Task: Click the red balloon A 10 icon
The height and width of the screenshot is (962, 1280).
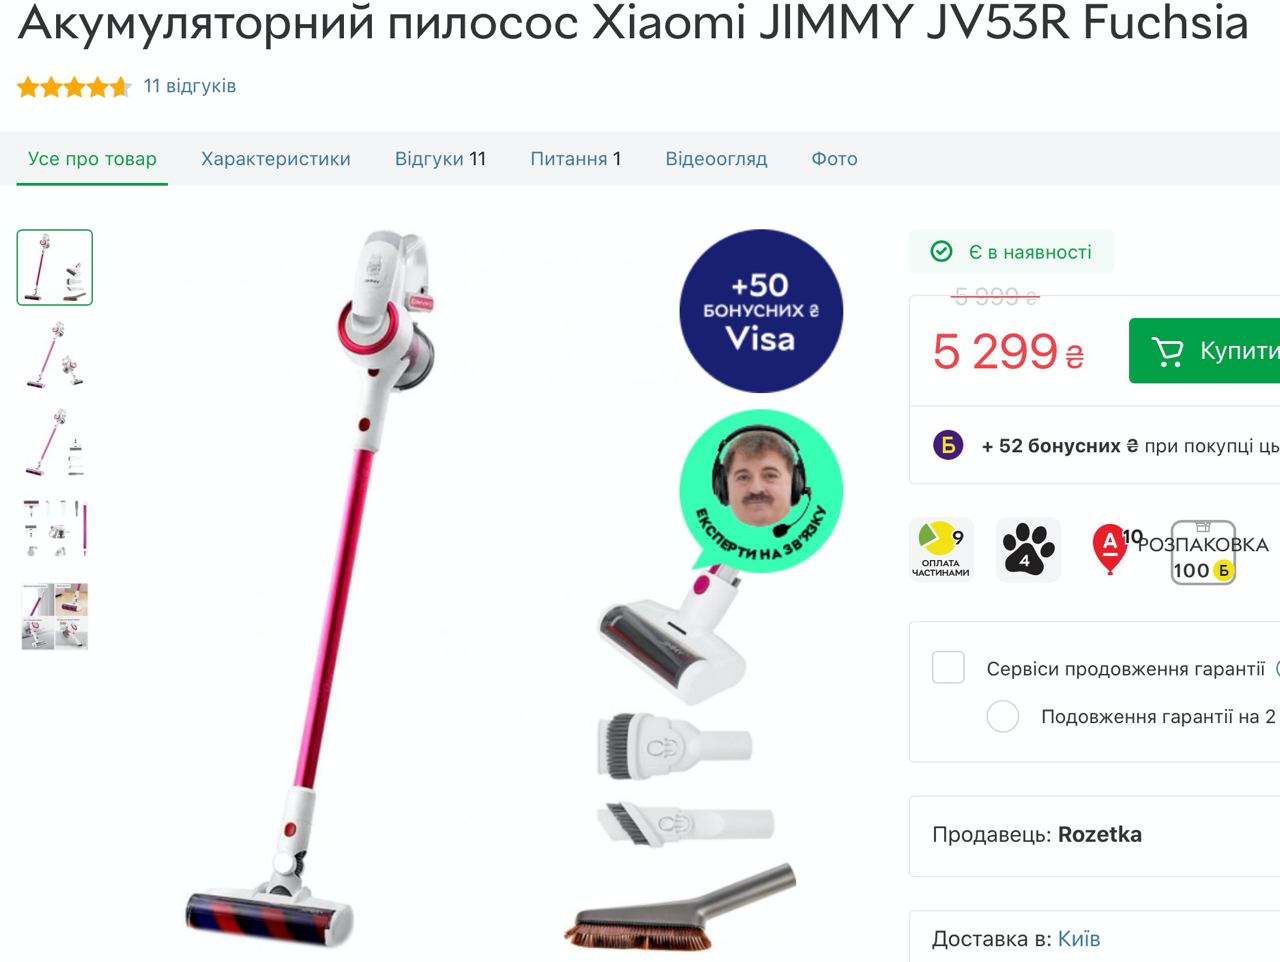Action: tap(1115, 549)
